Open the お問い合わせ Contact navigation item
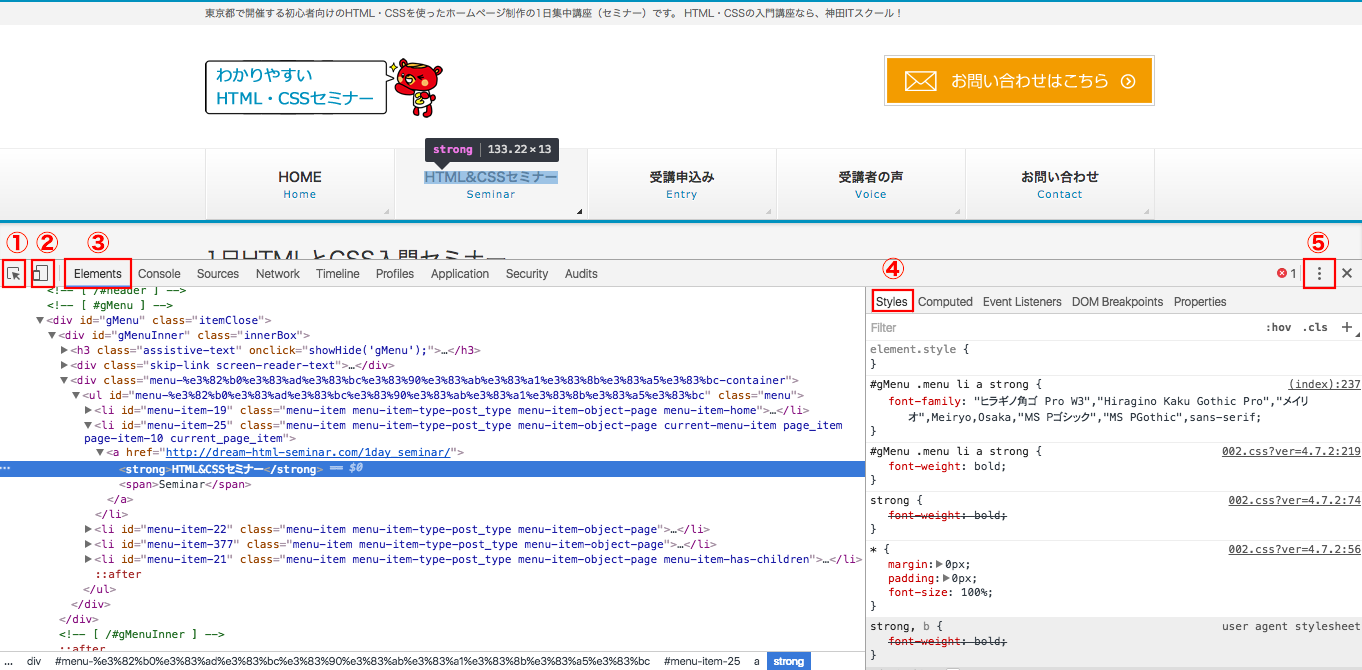 point(1060,184)
